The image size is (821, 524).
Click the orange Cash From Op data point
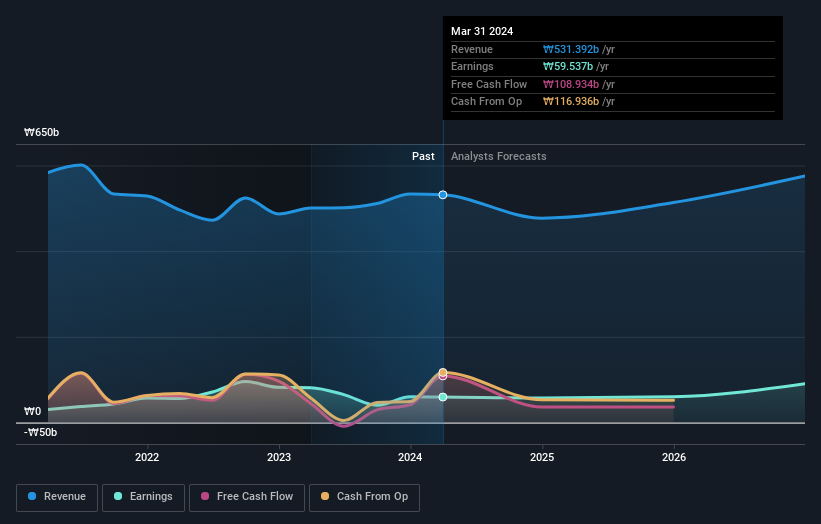coord(443,372)
